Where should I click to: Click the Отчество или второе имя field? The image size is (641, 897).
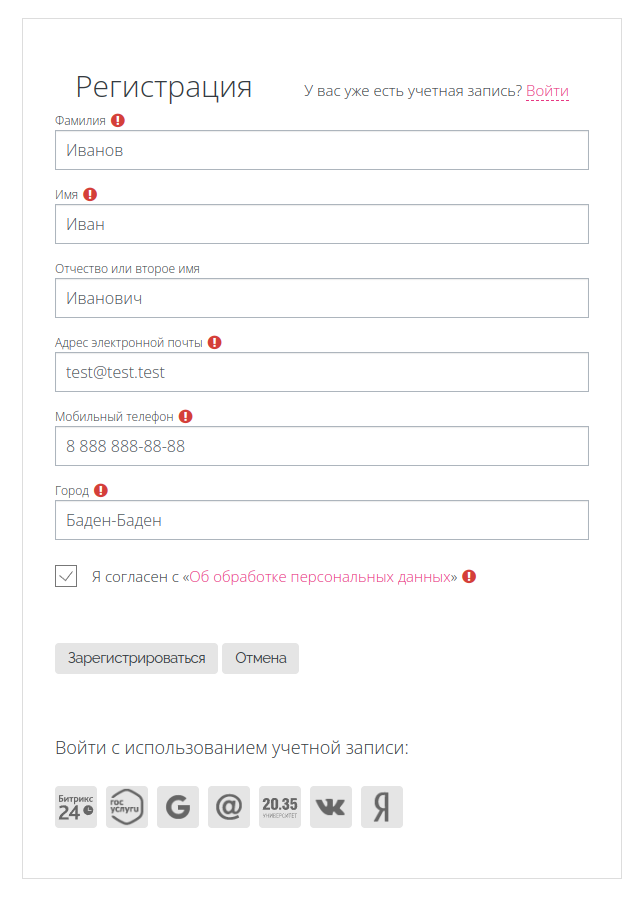tap(321, 299)
